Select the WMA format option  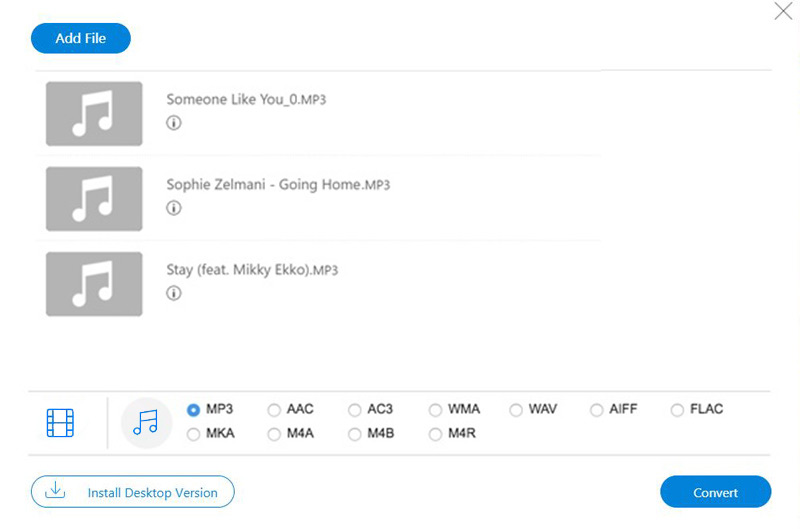(436, 410)
